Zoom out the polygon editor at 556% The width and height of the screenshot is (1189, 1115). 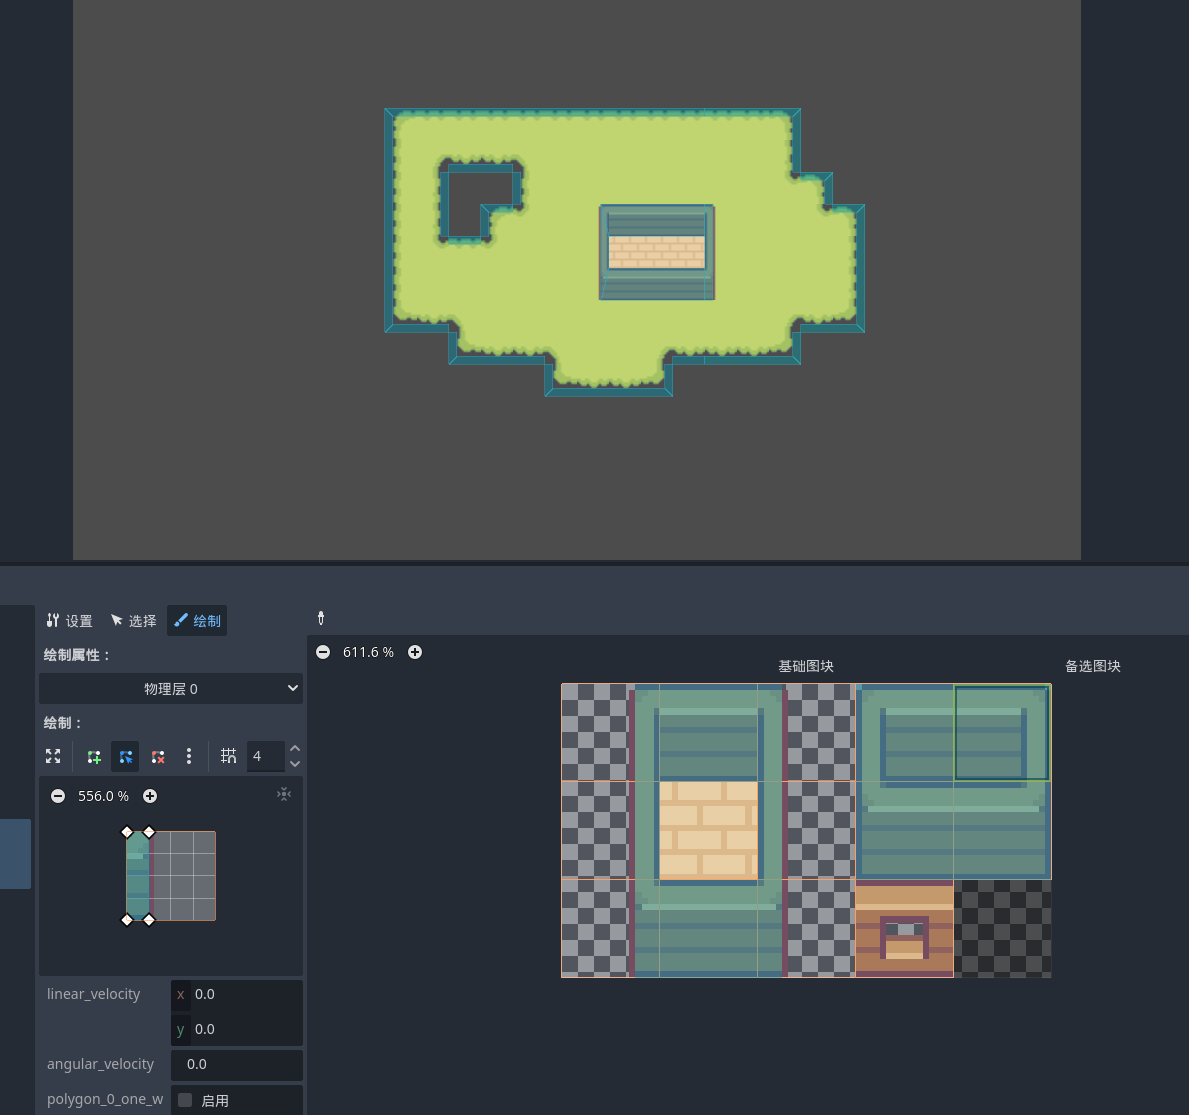coord(58,796)
